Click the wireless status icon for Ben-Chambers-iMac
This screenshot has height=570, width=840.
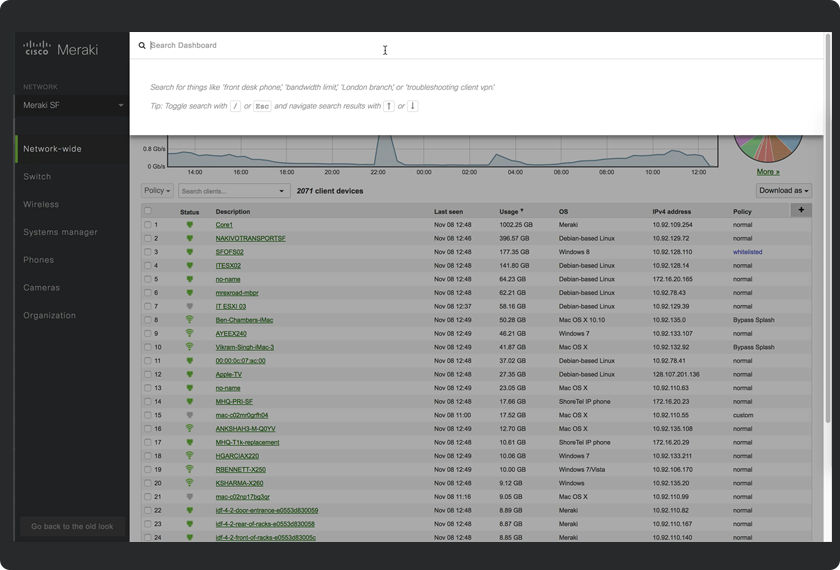click(189, 320)
